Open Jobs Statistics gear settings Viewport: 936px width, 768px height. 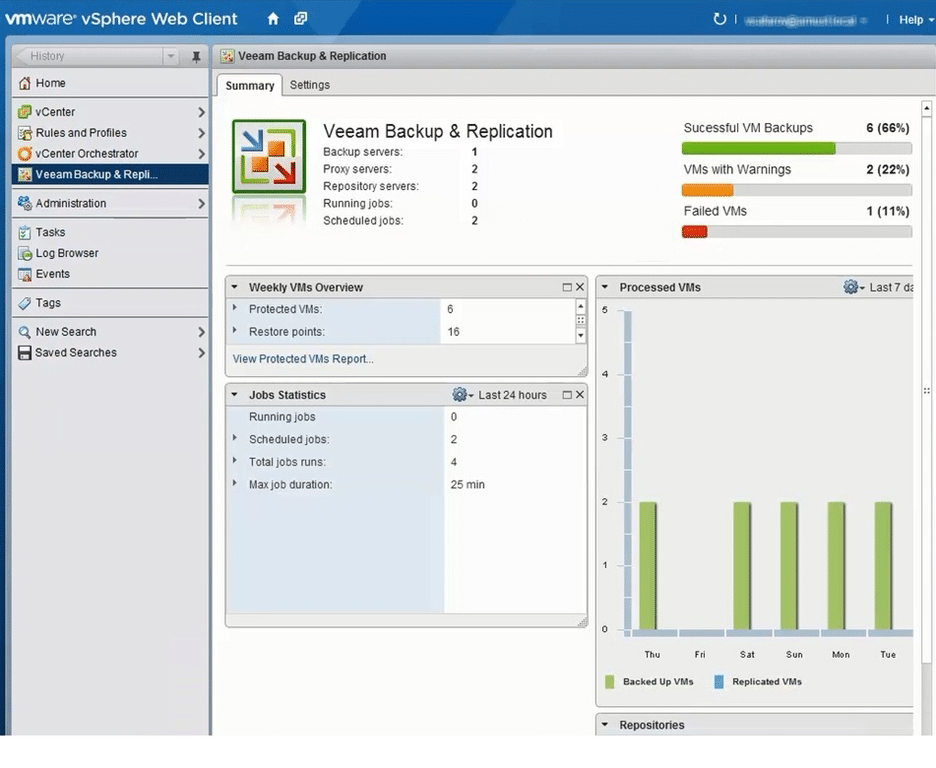[x=462, y=395]
